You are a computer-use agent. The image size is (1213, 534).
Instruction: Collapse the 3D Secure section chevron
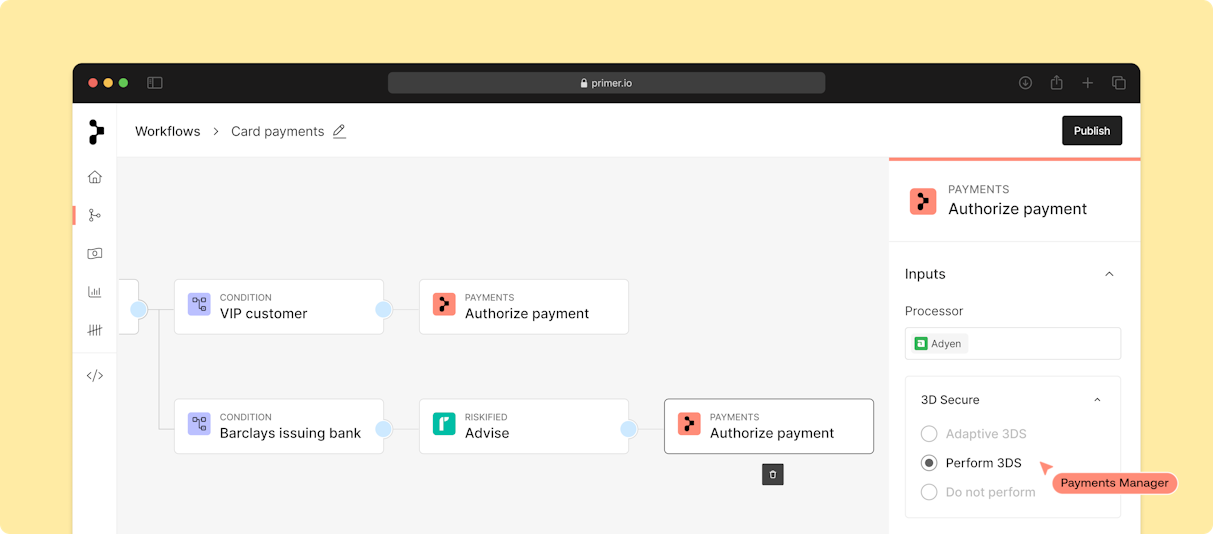[1097, 400]
